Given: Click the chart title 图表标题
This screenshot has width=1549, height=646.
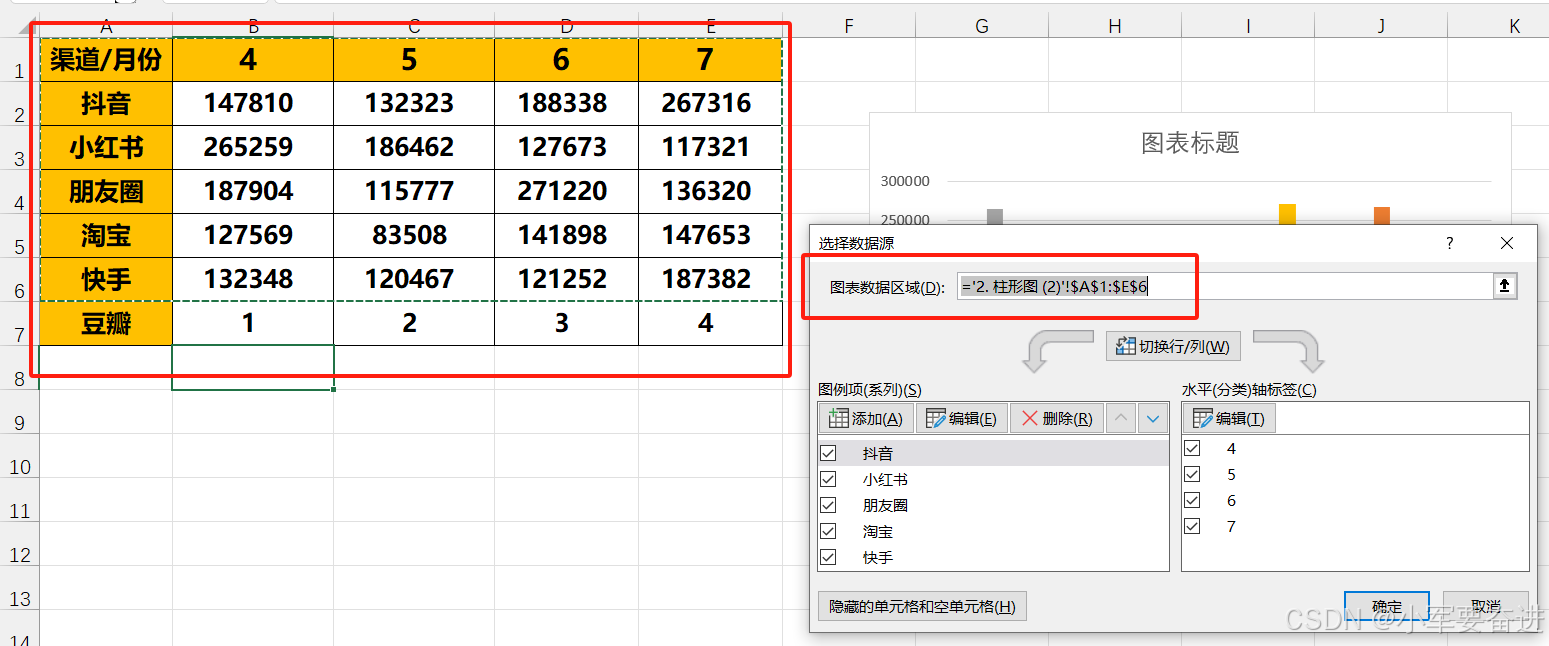Looking at the screenshot, I should [1190, 143].
